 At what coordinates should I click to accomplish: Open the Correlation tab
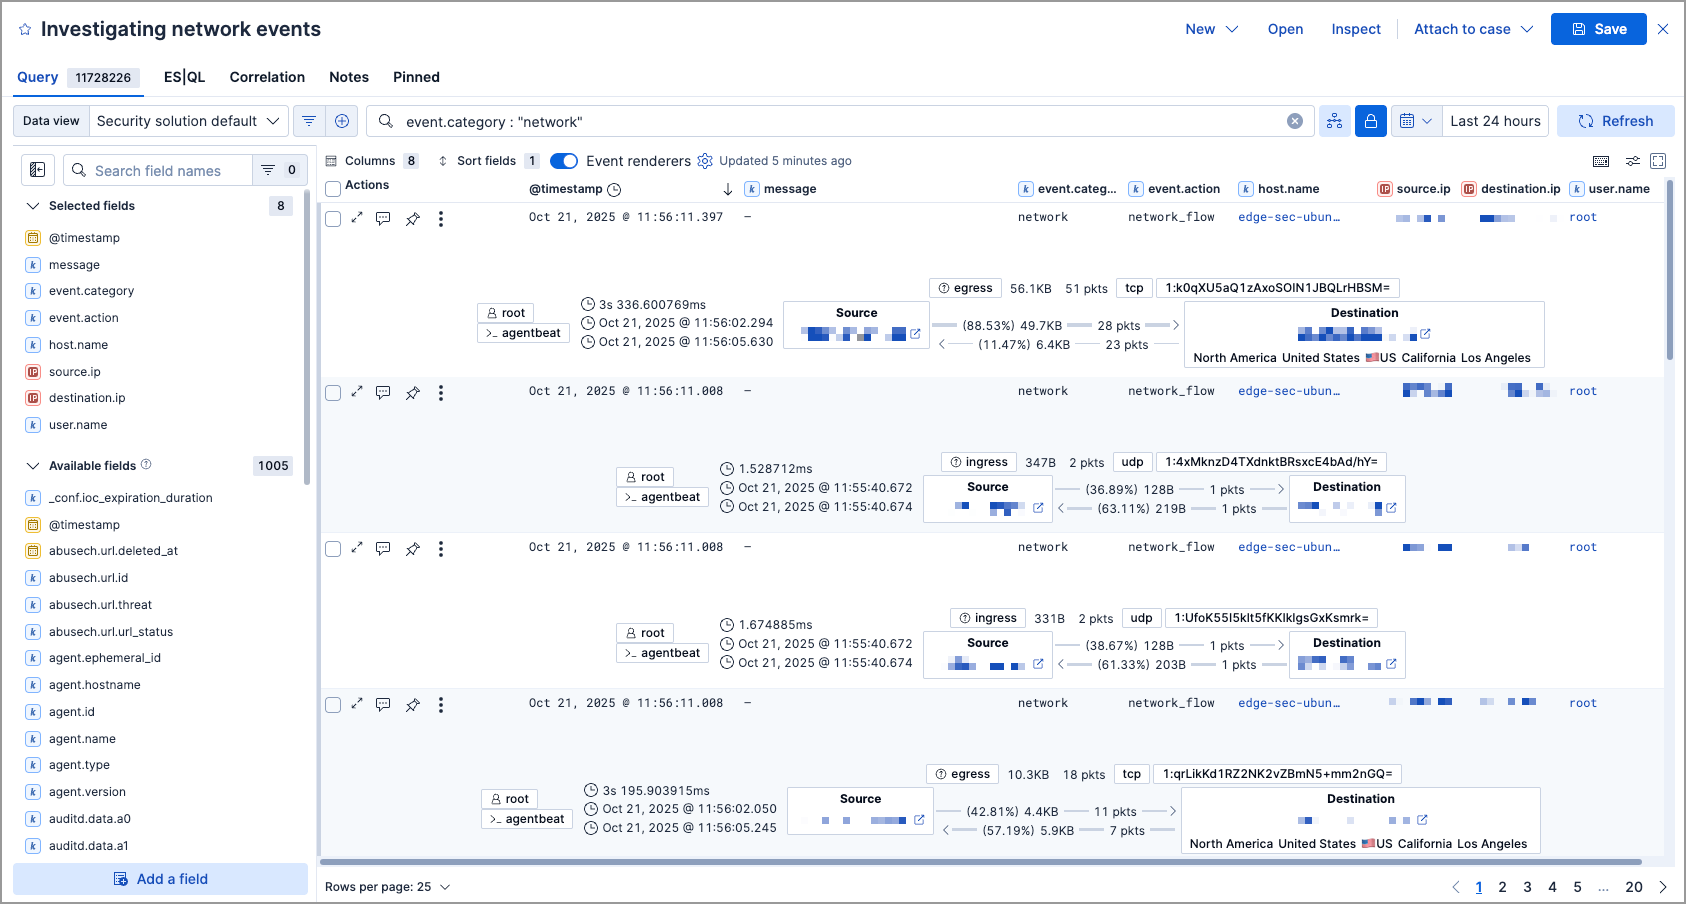[267, 77]
